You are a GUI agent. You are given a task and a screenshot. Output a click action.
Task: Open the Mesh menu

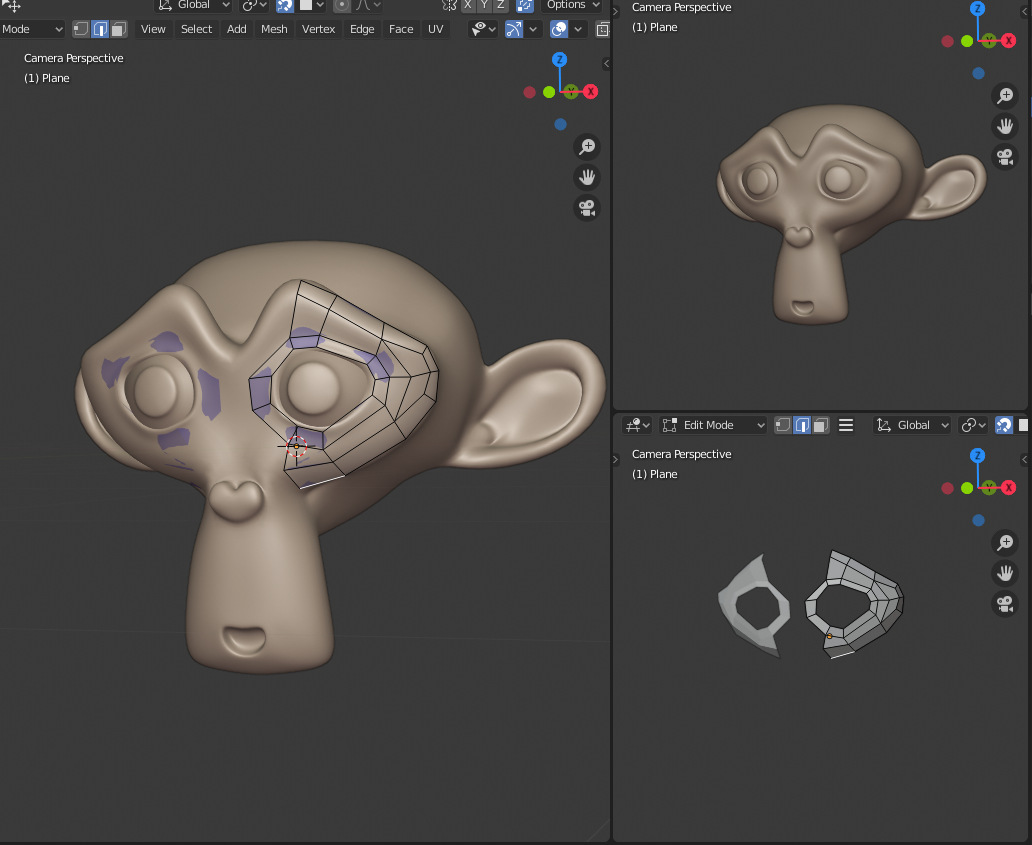tap(274, 29)
